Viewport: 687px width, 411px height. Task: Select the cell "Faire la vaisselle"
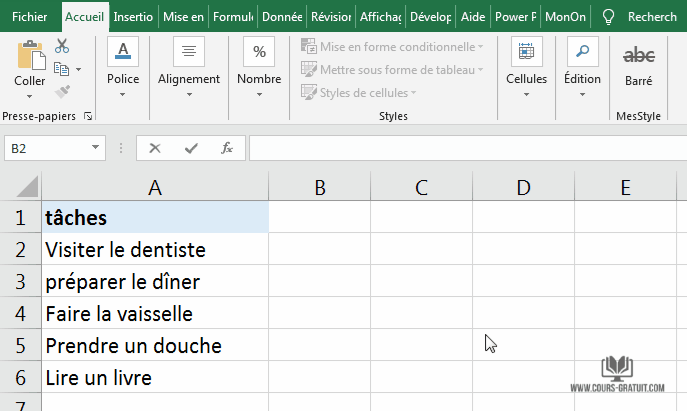coord(155,313)
